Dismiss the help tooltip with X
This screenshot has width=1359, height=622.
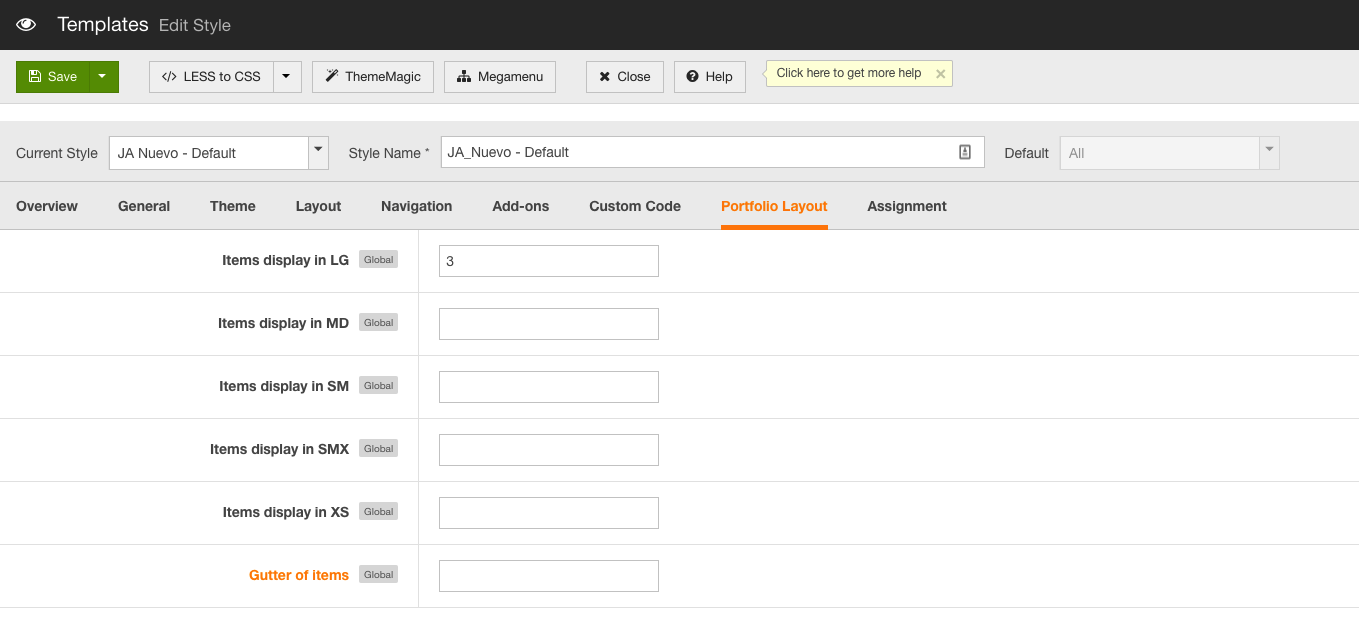[940, 74]
